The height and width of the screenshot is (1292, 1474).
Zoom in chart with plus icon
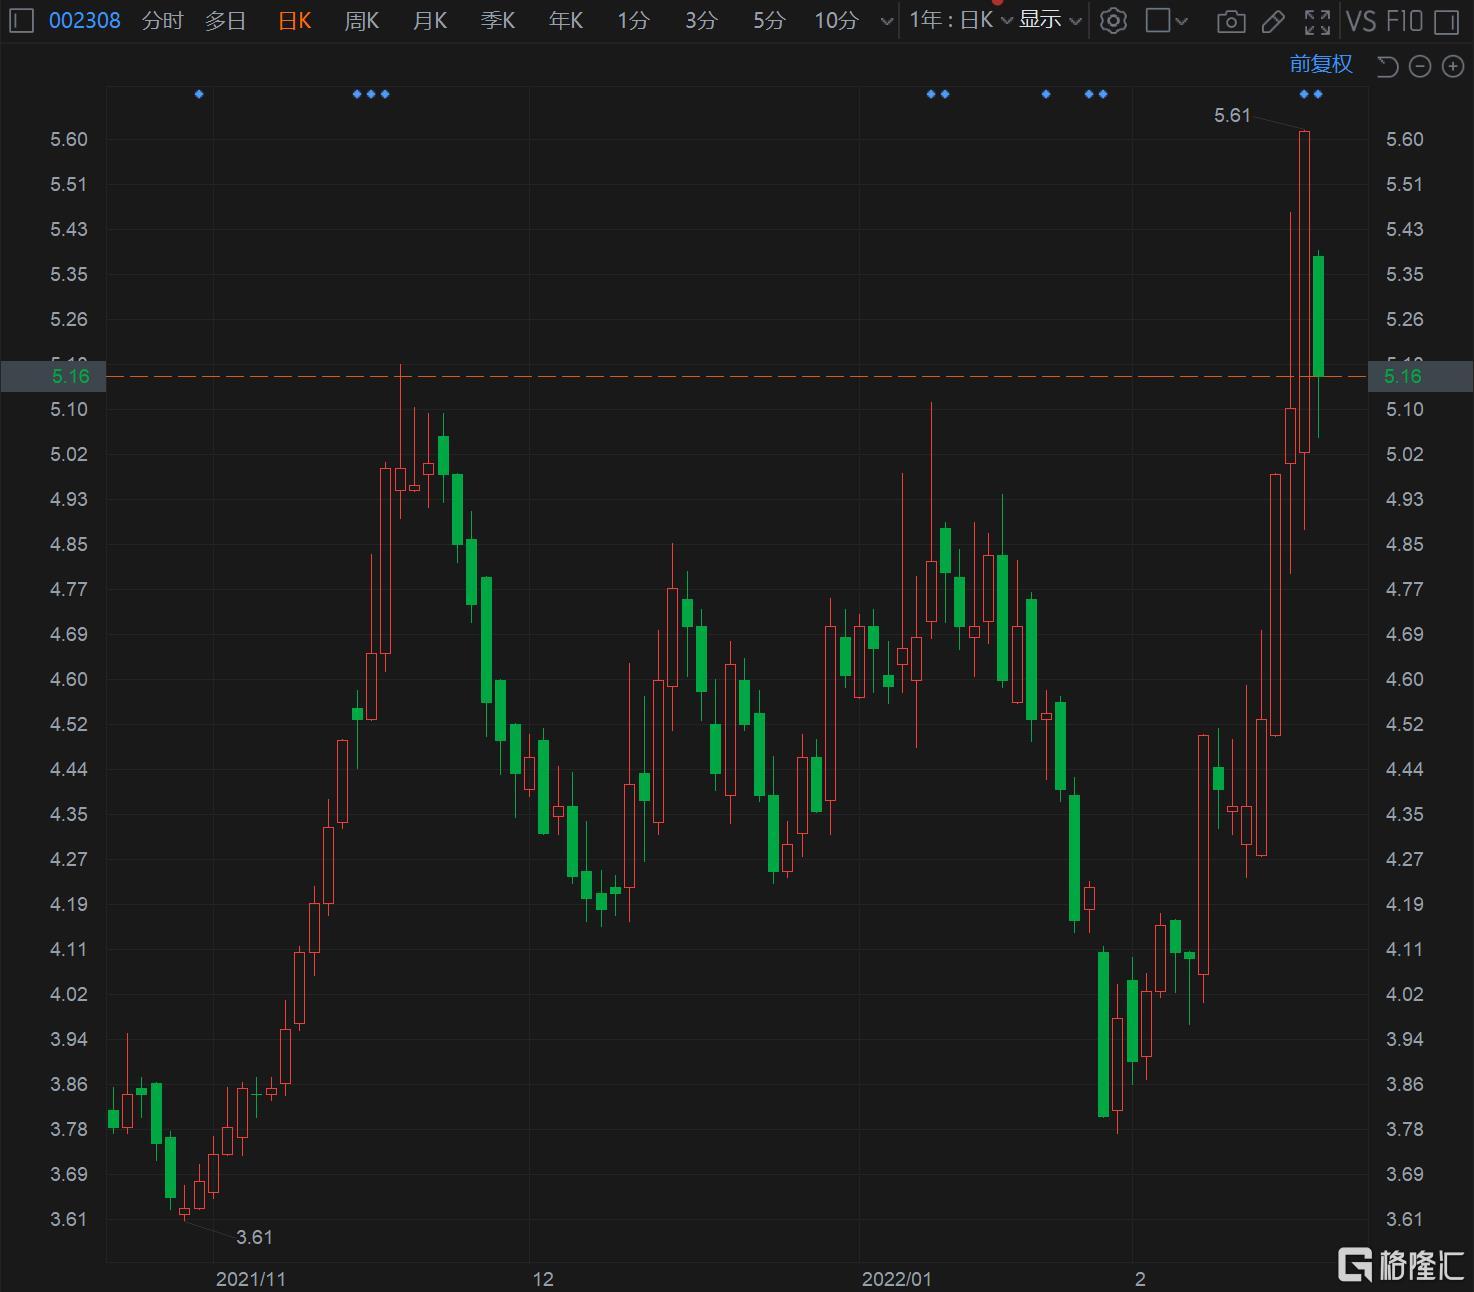[1452, 66]
